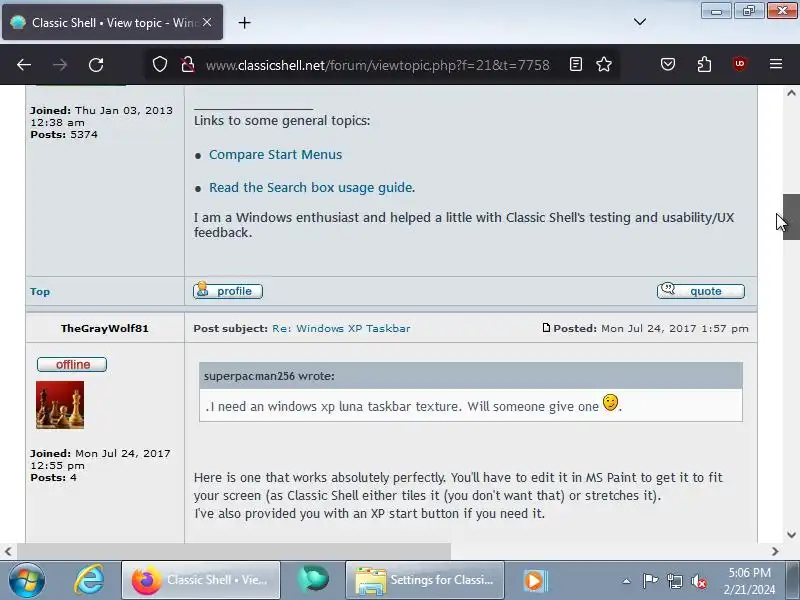
Task: Click the vertical scrollbar thumb
Action: [791, 217]
